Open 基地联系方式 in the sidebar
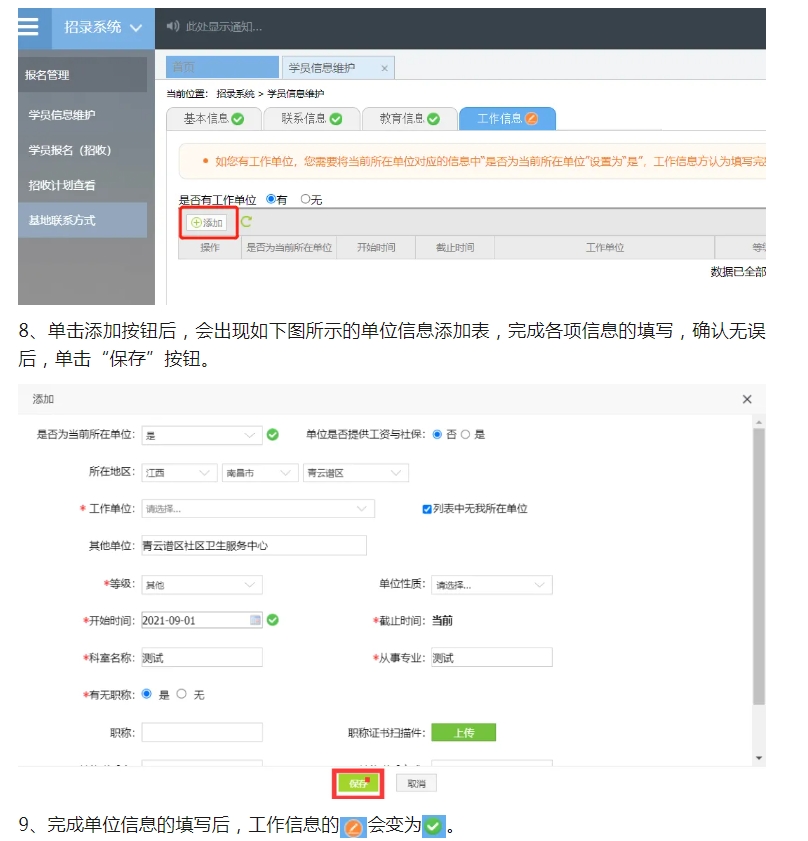The height and width of the screenshot is (841, 808). (62, 220)
